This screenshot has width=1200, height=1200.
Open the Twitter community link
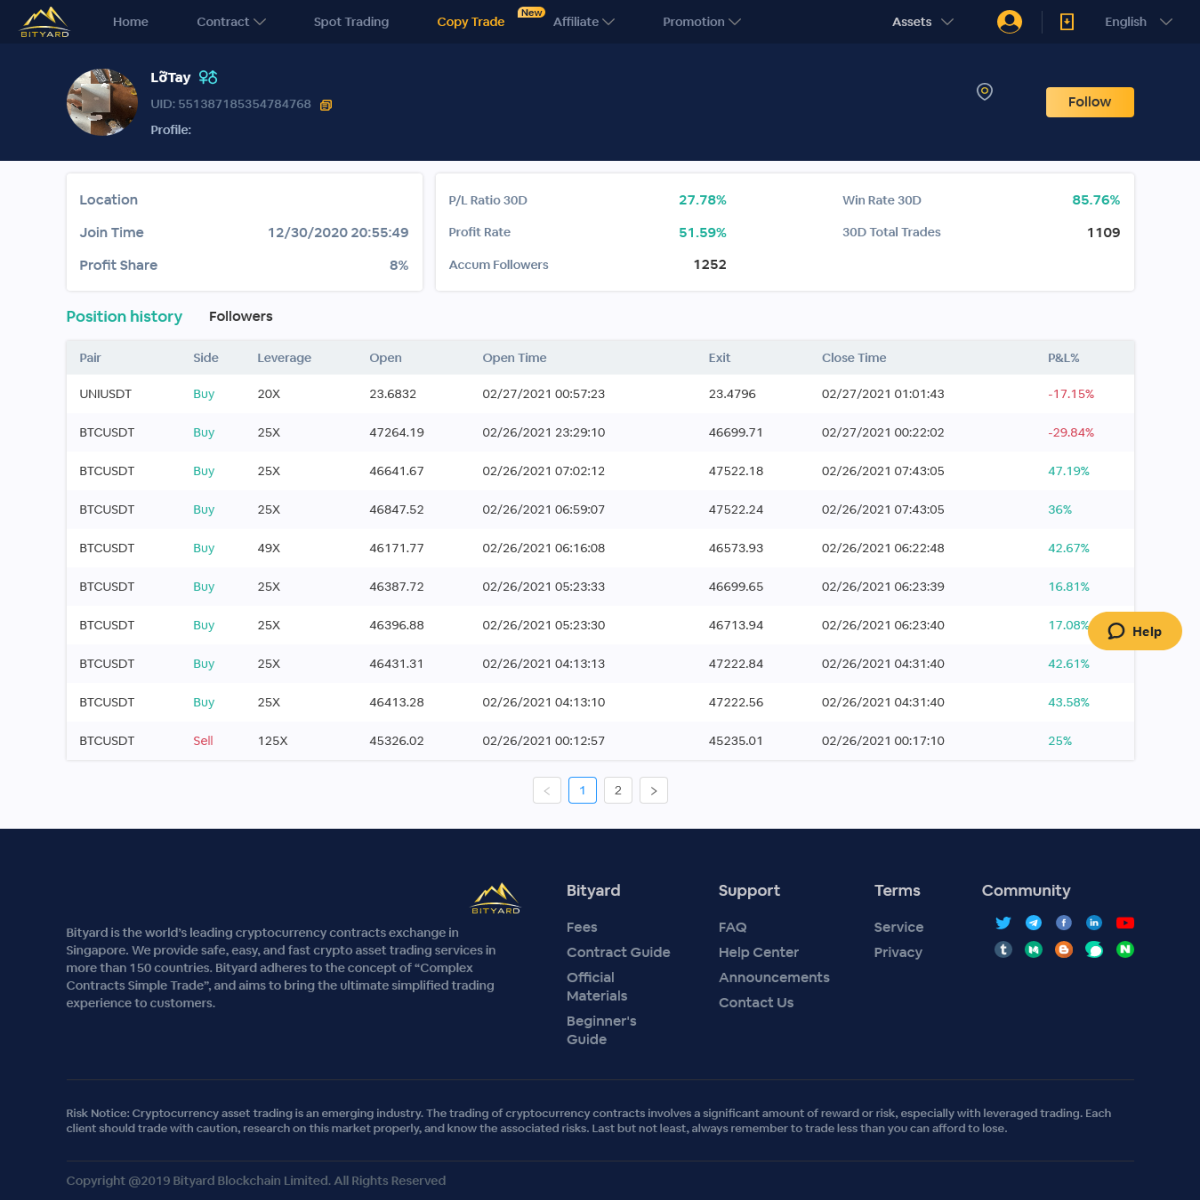pos(1003,923)
